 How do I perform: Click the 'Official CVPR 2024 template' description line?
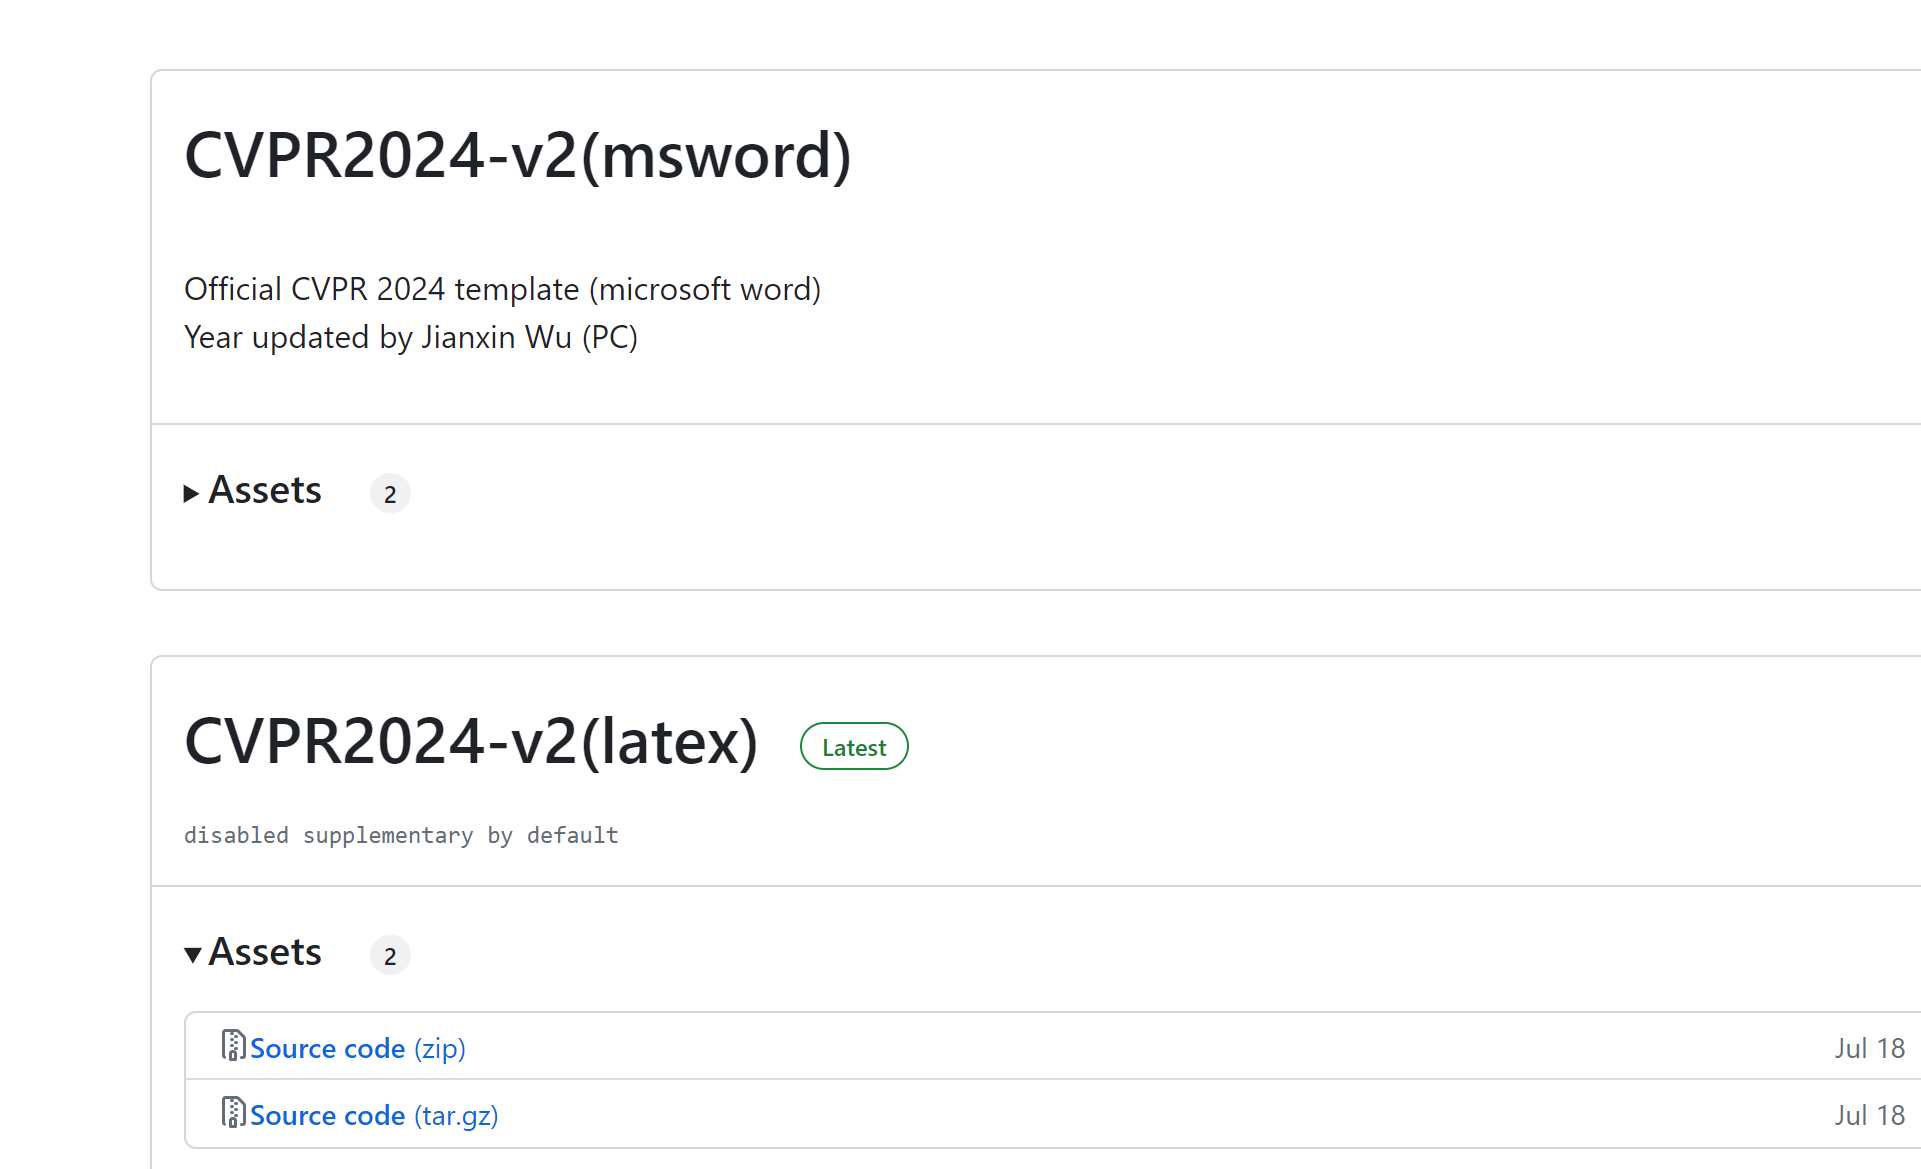[502, 289]
